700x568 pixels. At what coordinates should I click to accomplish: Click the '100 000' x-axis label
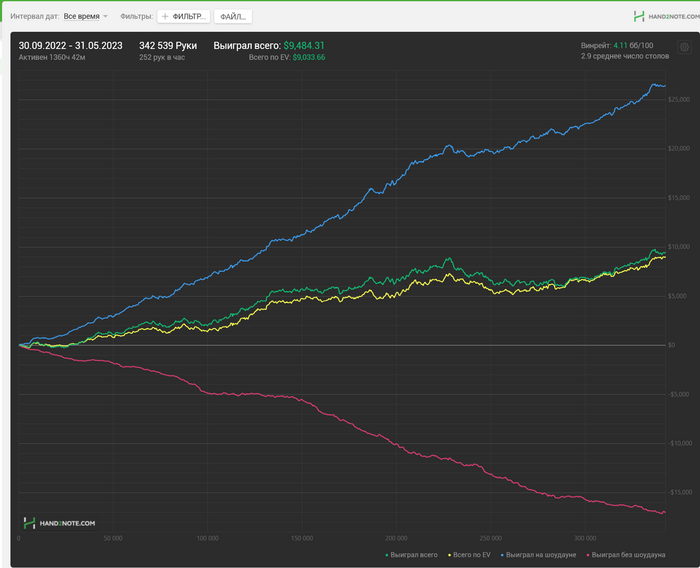tap(208, 538)
